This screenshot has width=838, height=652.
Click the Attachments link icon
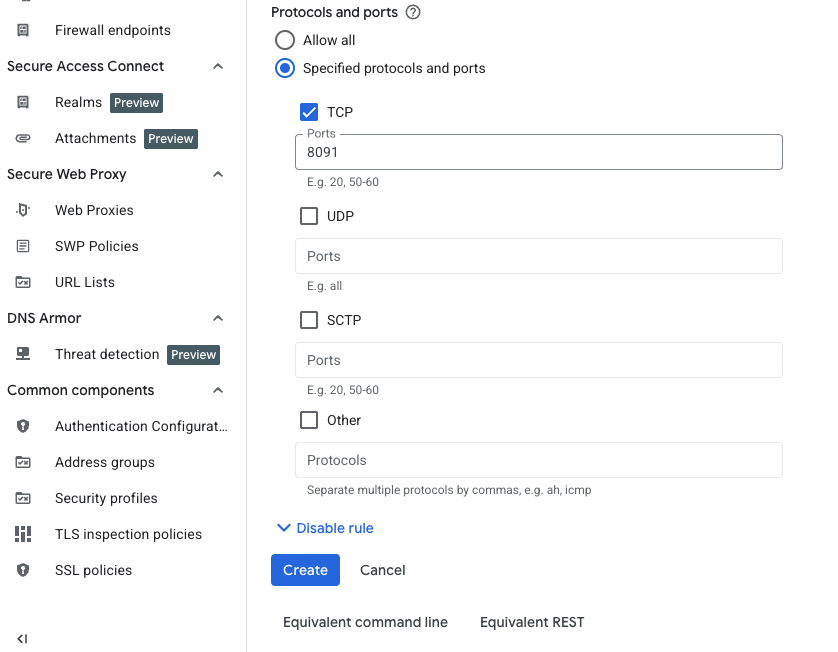click(x=22, y=138)
